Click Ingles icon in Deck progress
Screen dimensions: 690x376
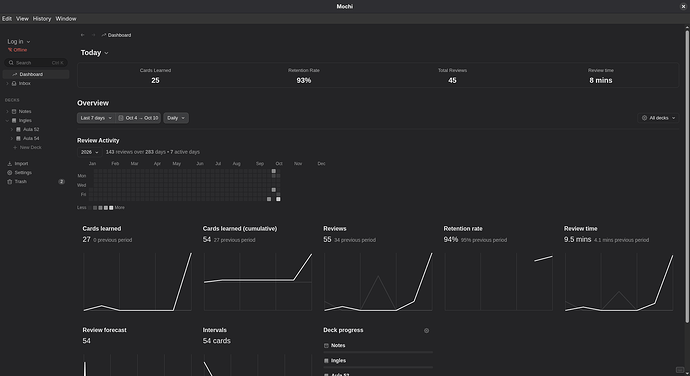326,361
